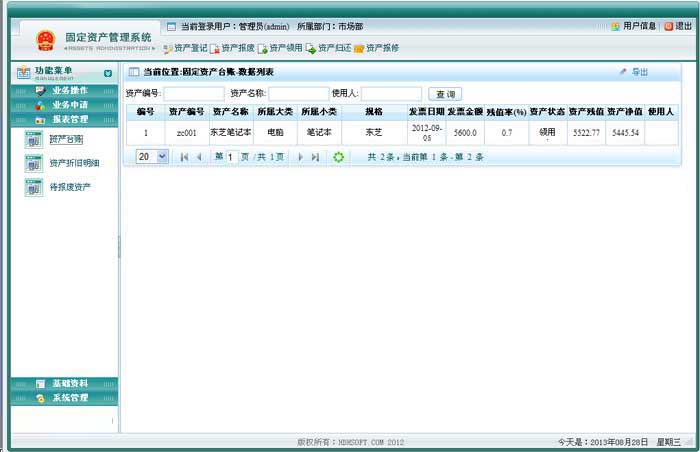Open the 系统管理 menu section
This screenshot has height=452, width=700.
[x=69, y=398]
